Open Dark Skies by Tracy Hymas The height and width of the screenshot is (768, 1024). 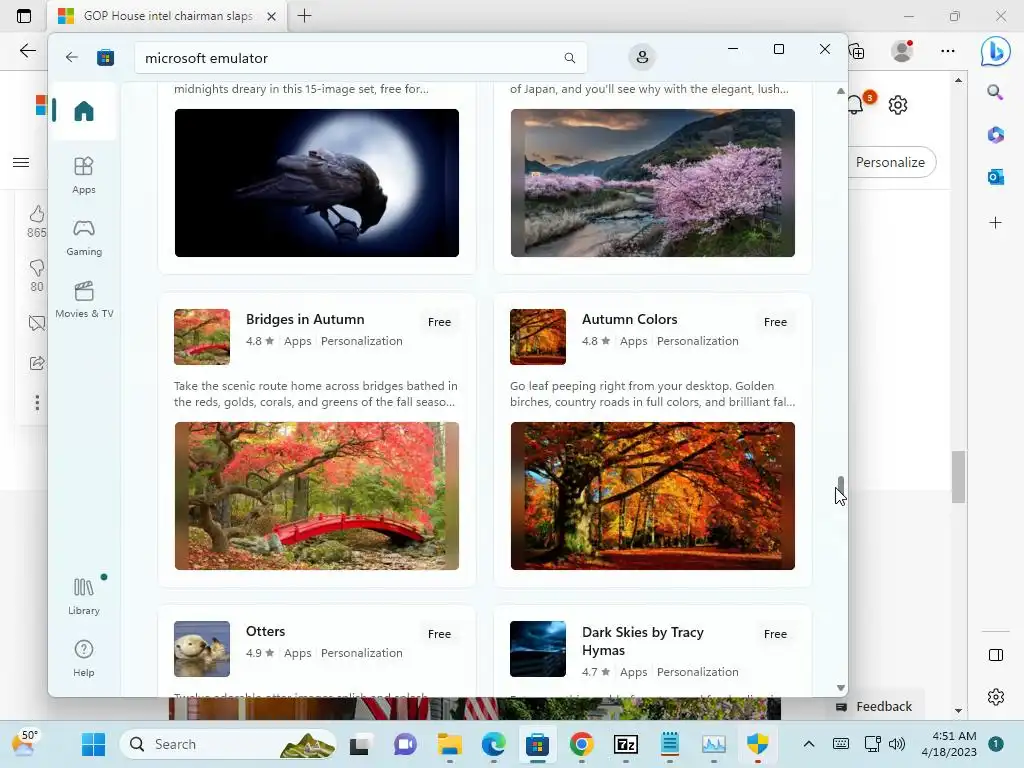tap(643, 641)
